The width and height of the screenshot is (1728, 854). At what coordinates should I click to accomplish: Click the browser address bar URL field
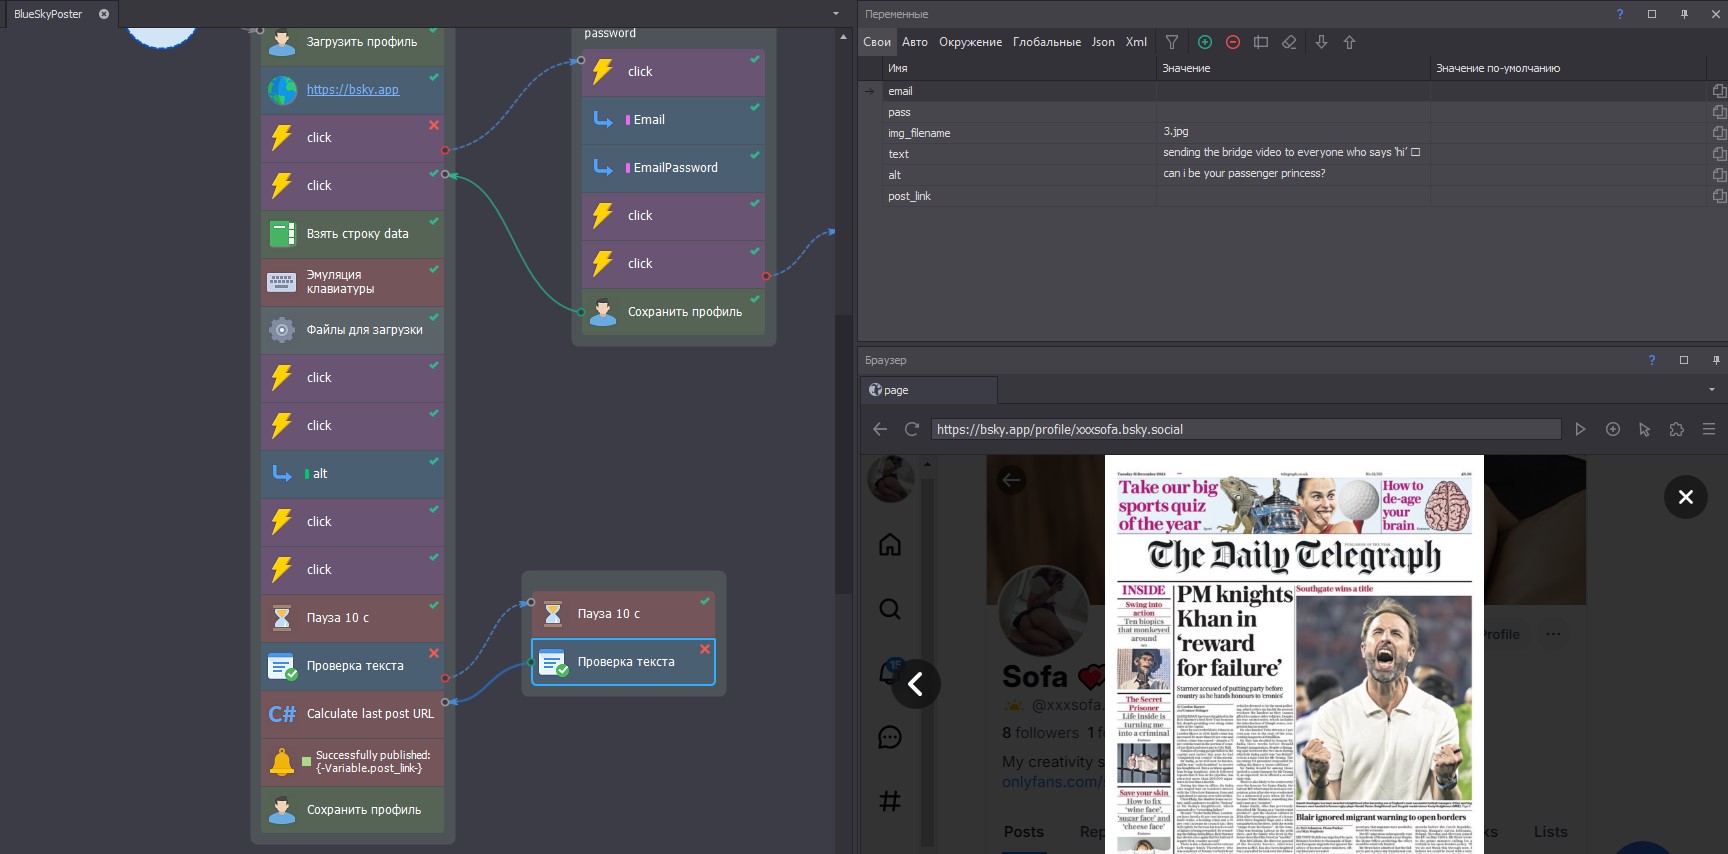tap(1246, 429)
